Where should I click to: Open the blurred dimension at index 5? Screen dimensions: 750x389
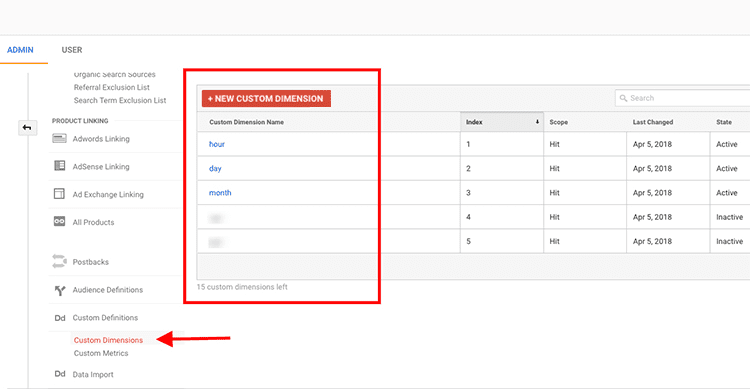(216, 242)
